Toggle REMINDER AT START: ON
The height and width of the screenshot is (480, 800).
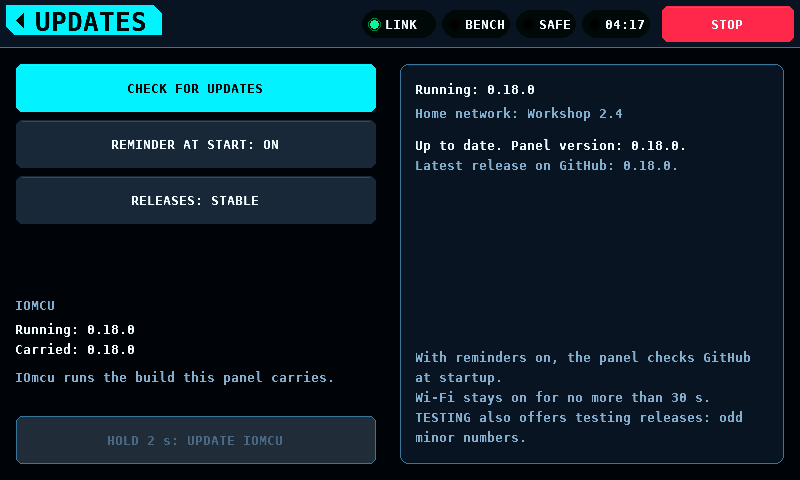(x=196, y=144)
